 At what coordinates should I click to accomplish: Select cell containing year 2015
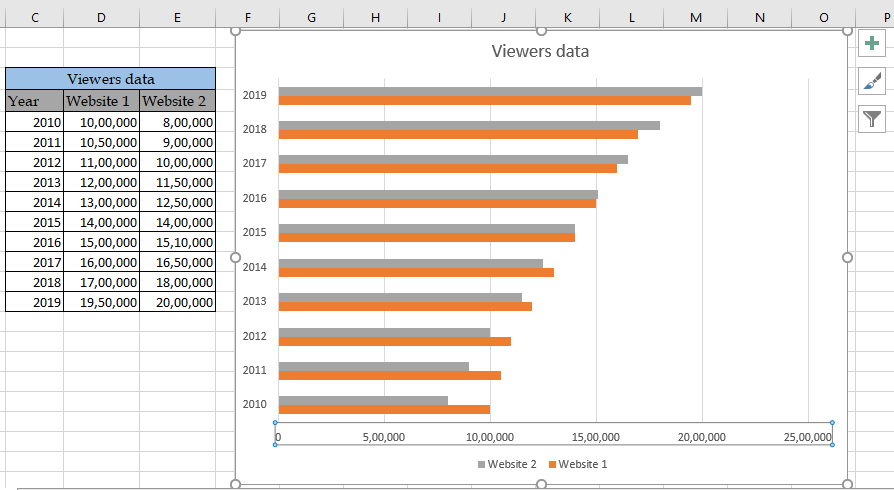[x=34, y=222]
